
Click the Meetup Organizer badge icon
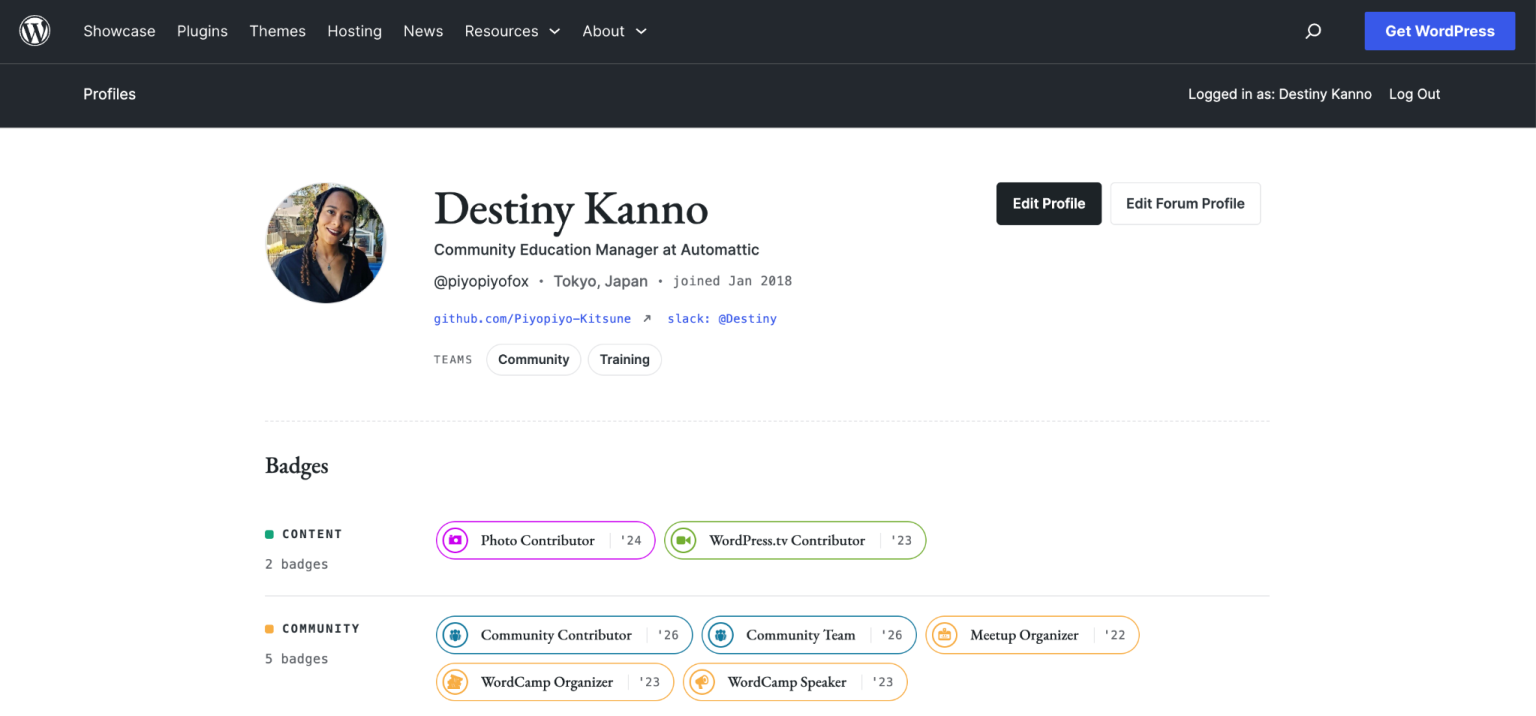(x=944, y=635)
